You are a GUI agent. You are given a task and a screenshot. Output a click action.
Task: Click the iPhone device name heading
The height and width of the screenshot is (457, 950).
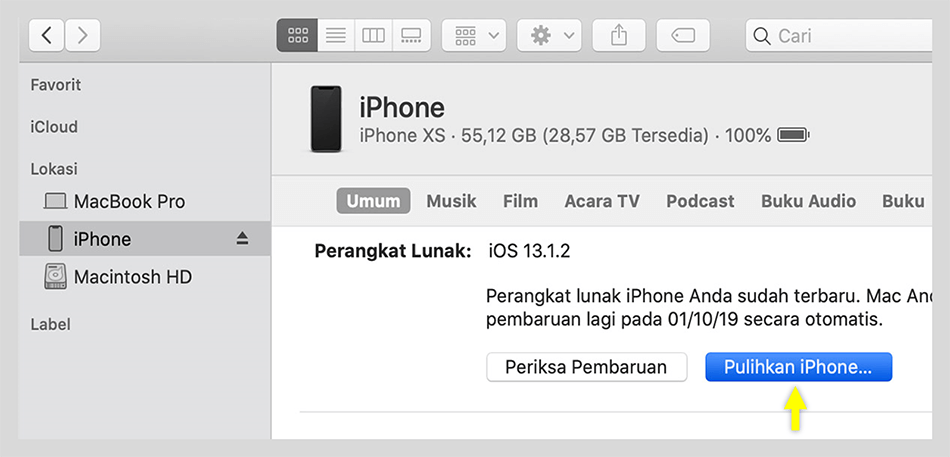coord(402,108)
